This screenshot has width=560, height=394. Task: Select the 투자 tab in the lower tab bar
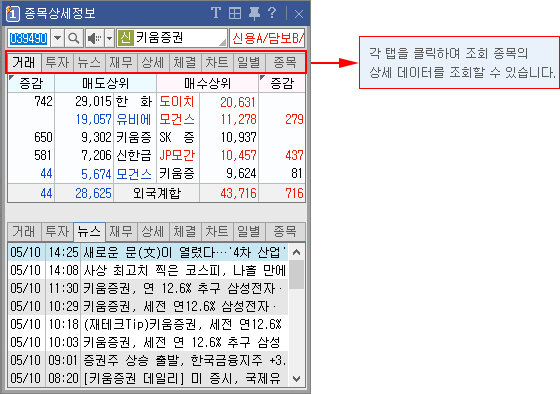click(58, 231)
